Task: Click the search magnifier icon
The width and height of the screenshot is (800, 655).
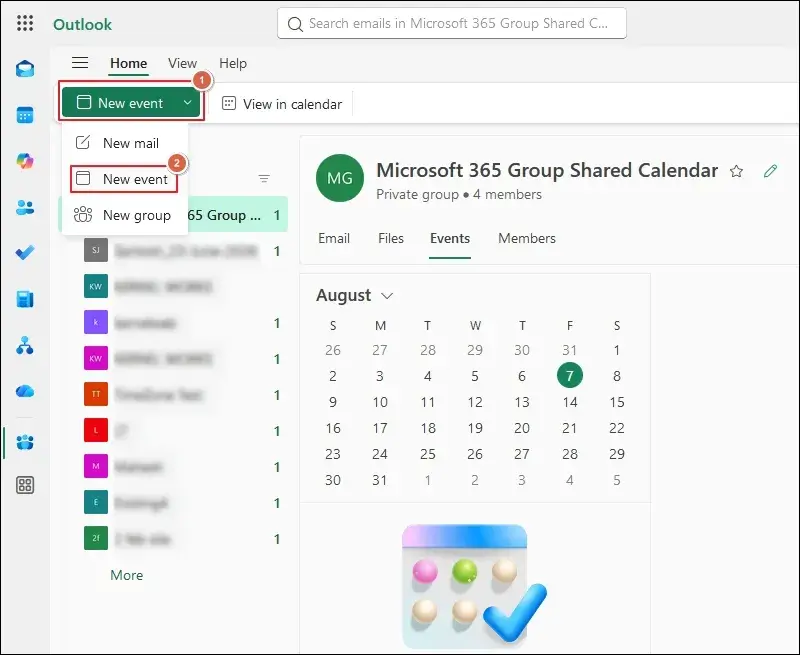Action: [x=295, y=24]
